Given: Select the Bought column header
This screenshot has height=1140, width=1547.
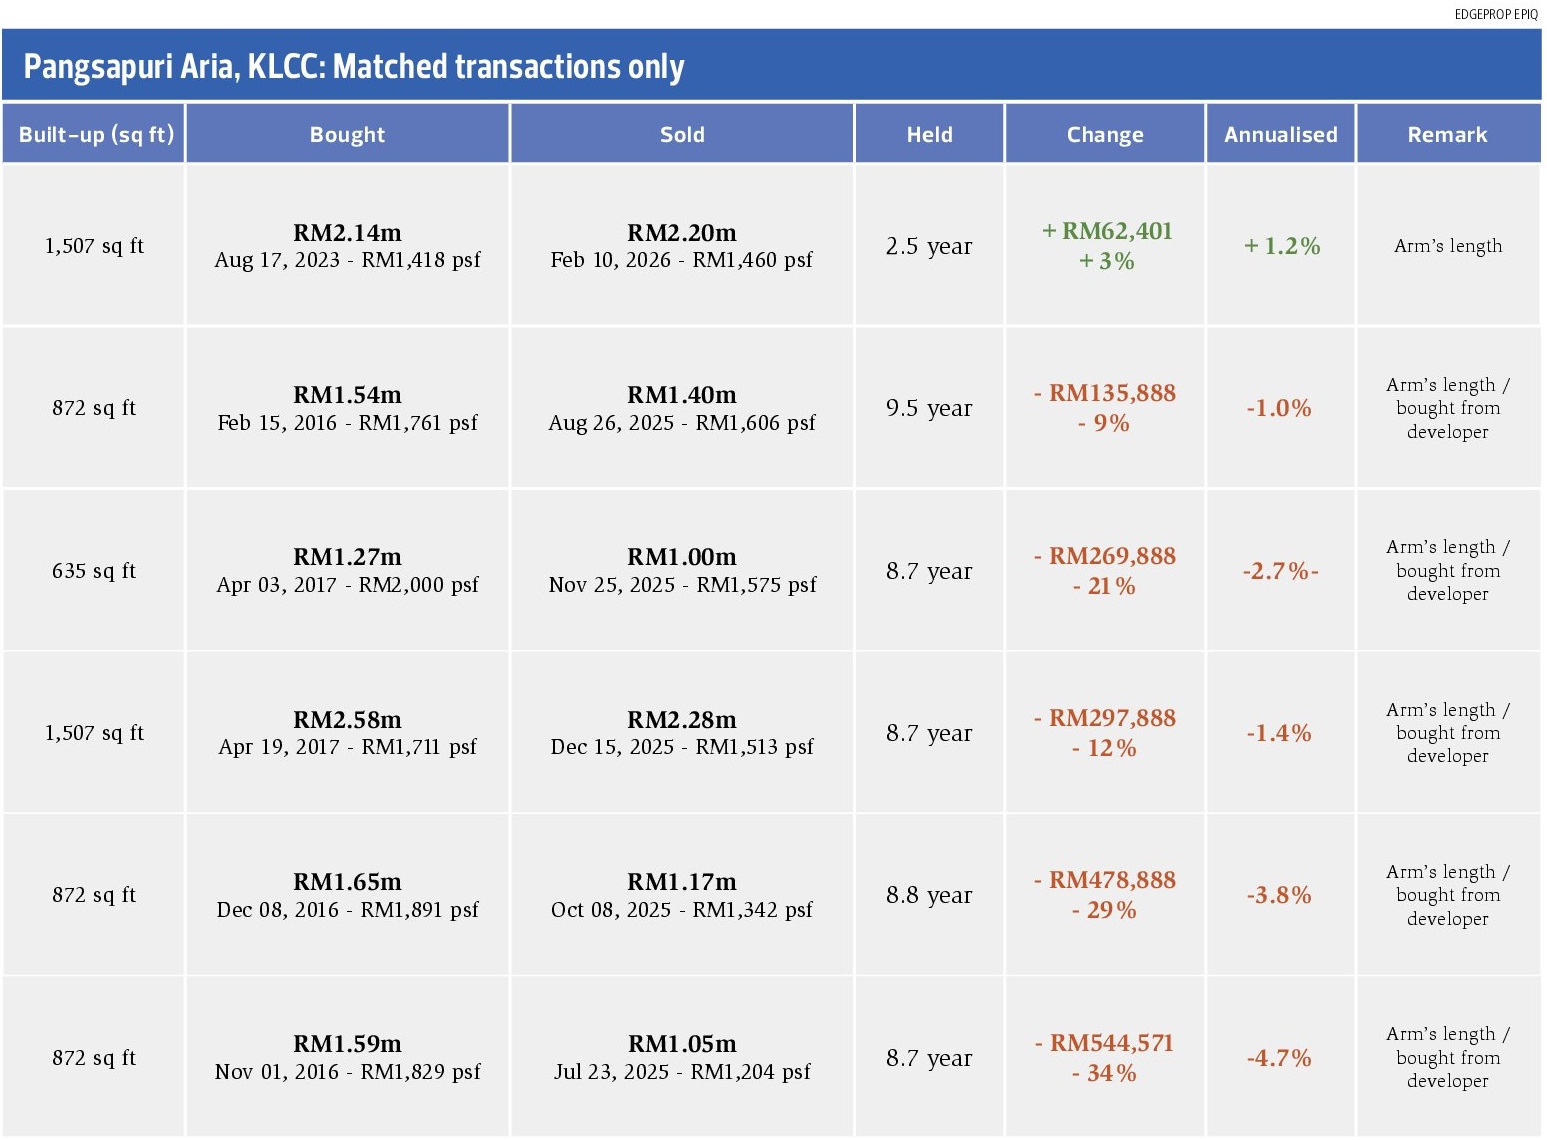Looking at the screenshot, I should point(347,134).
